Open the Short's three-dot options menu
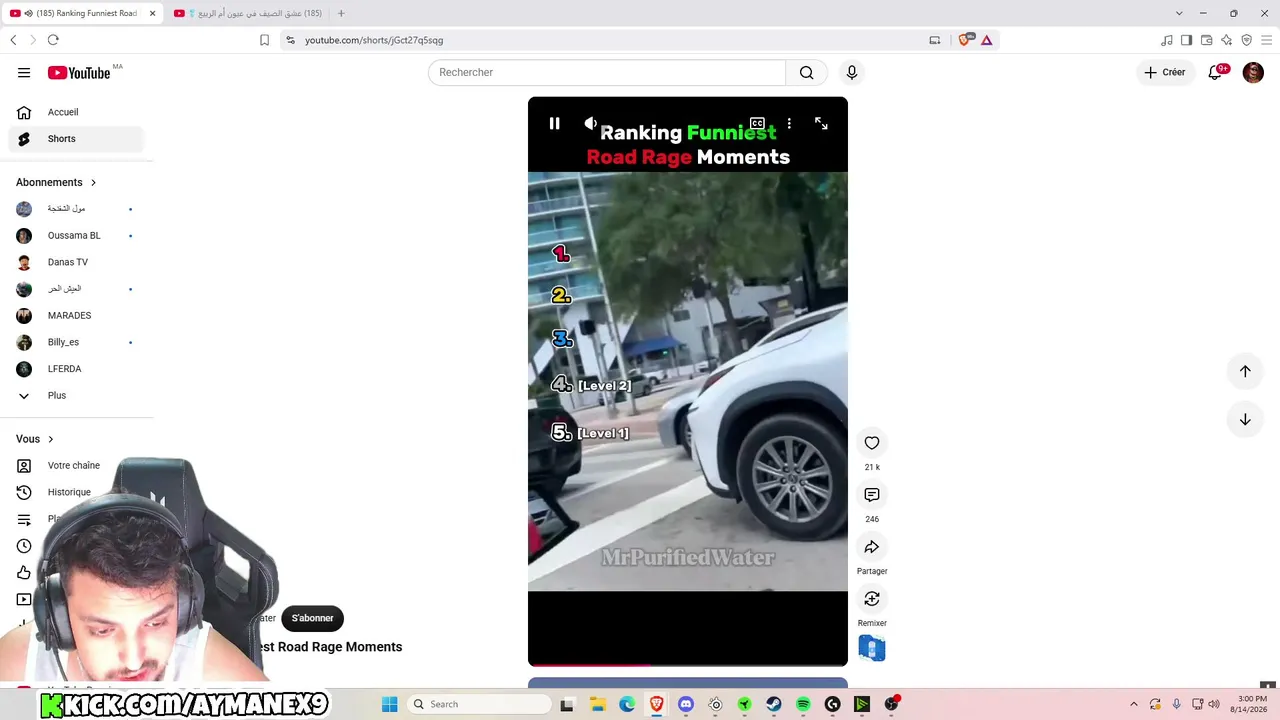The image size is (1280, 720). pyautogui.click(x=789, y=123)
